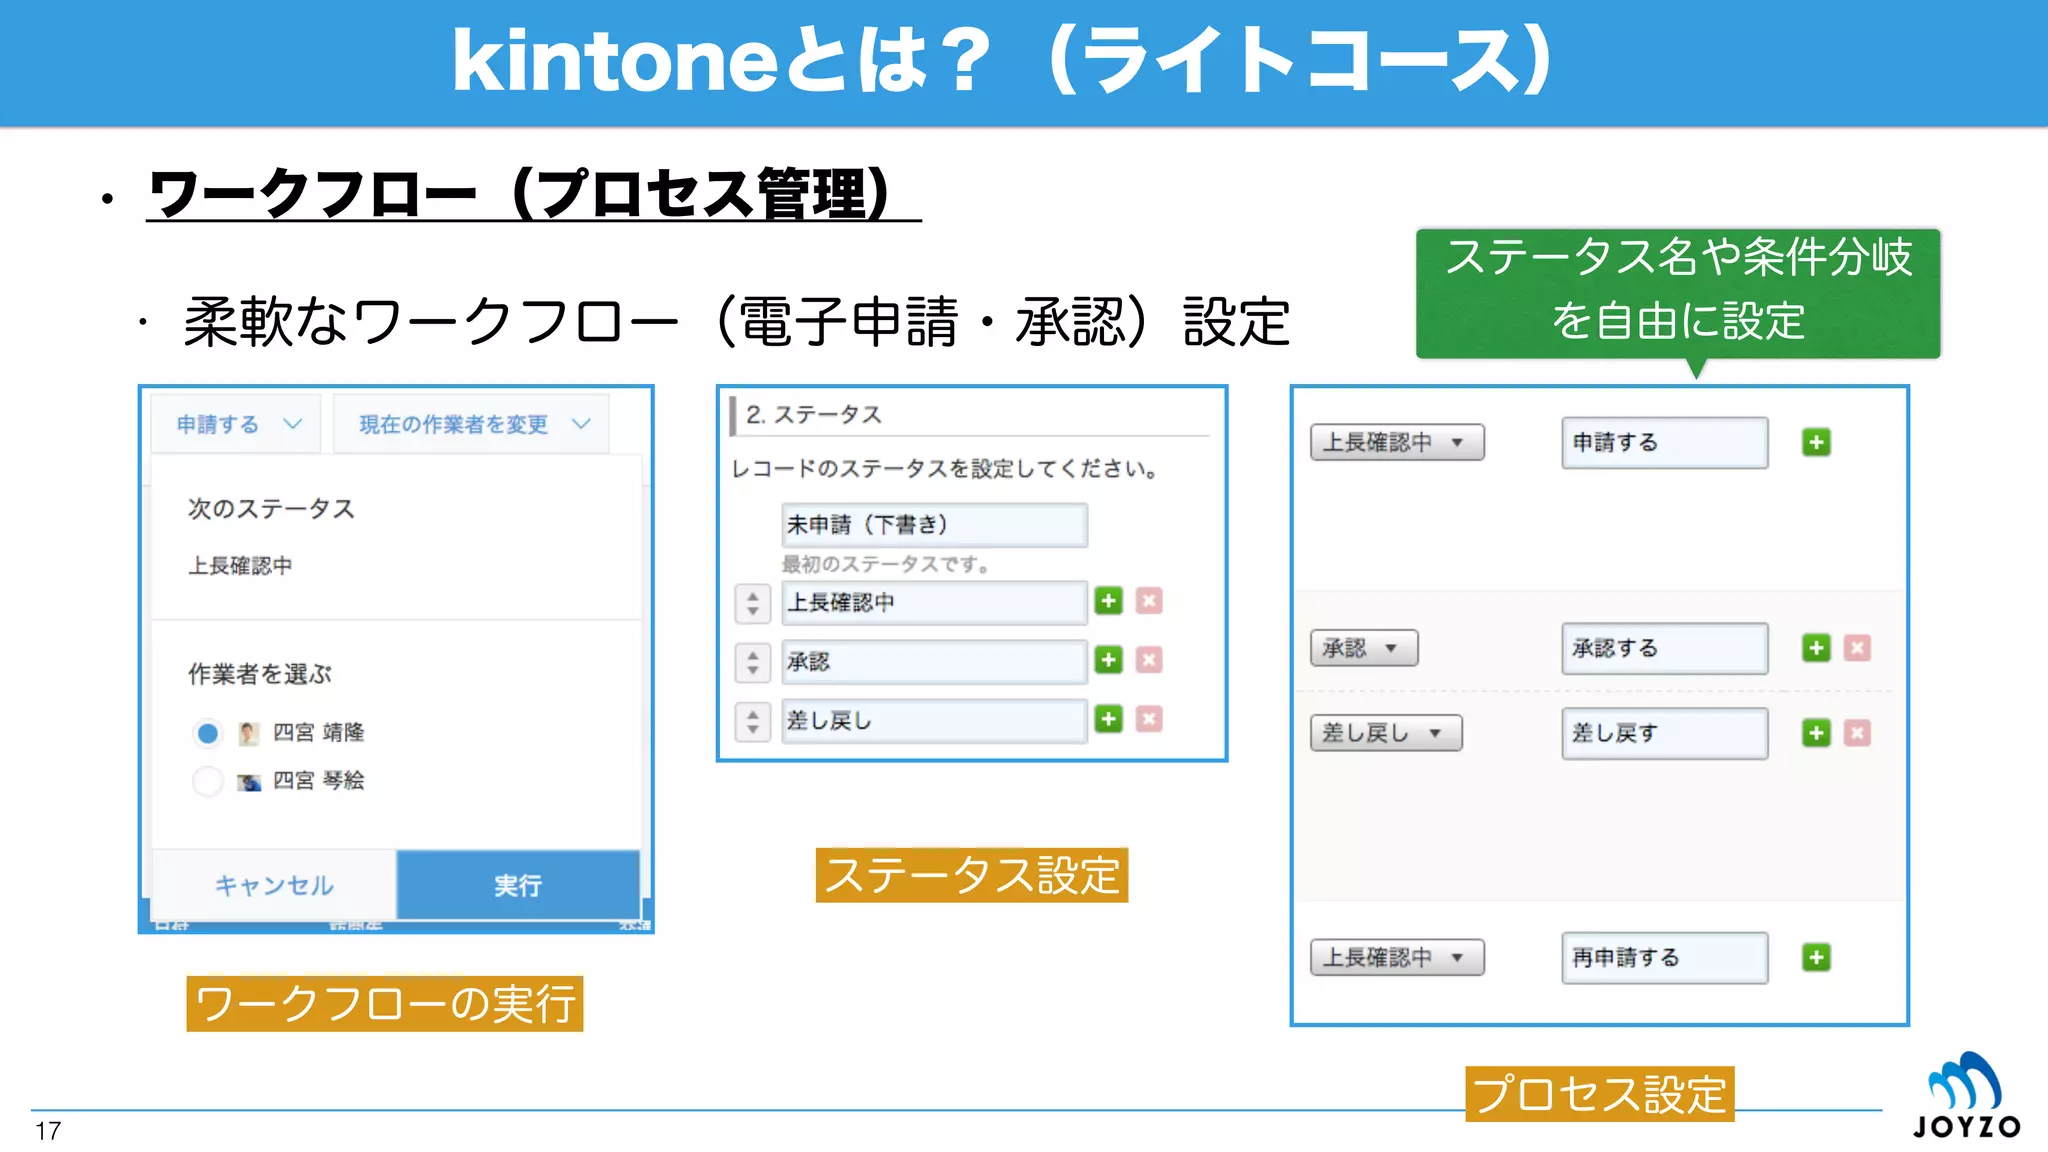Screen dimensions: 2048x1152
Task: Click 作業者を選ぶ label
Action: point(260,673)
